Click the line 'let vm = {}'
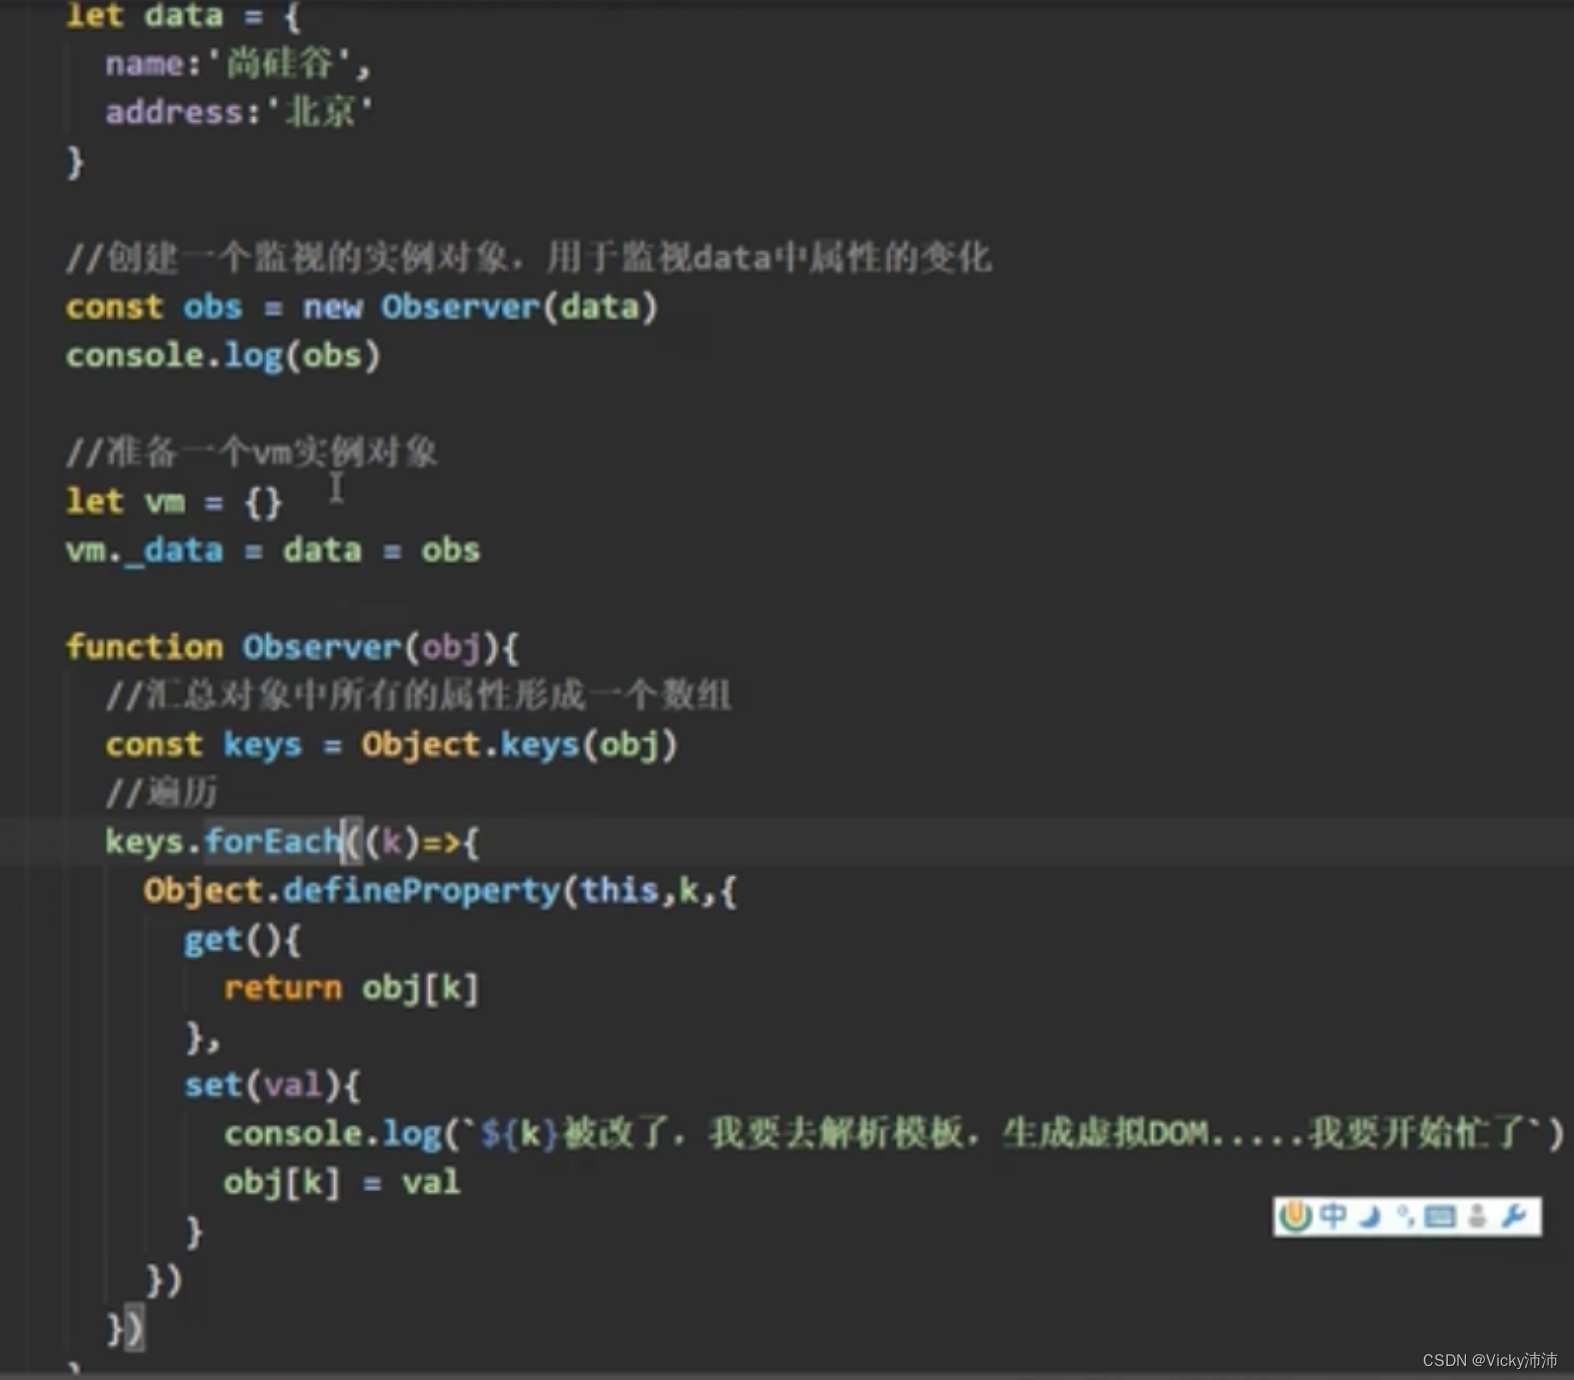1574x1380 pixels. (174, 501)
